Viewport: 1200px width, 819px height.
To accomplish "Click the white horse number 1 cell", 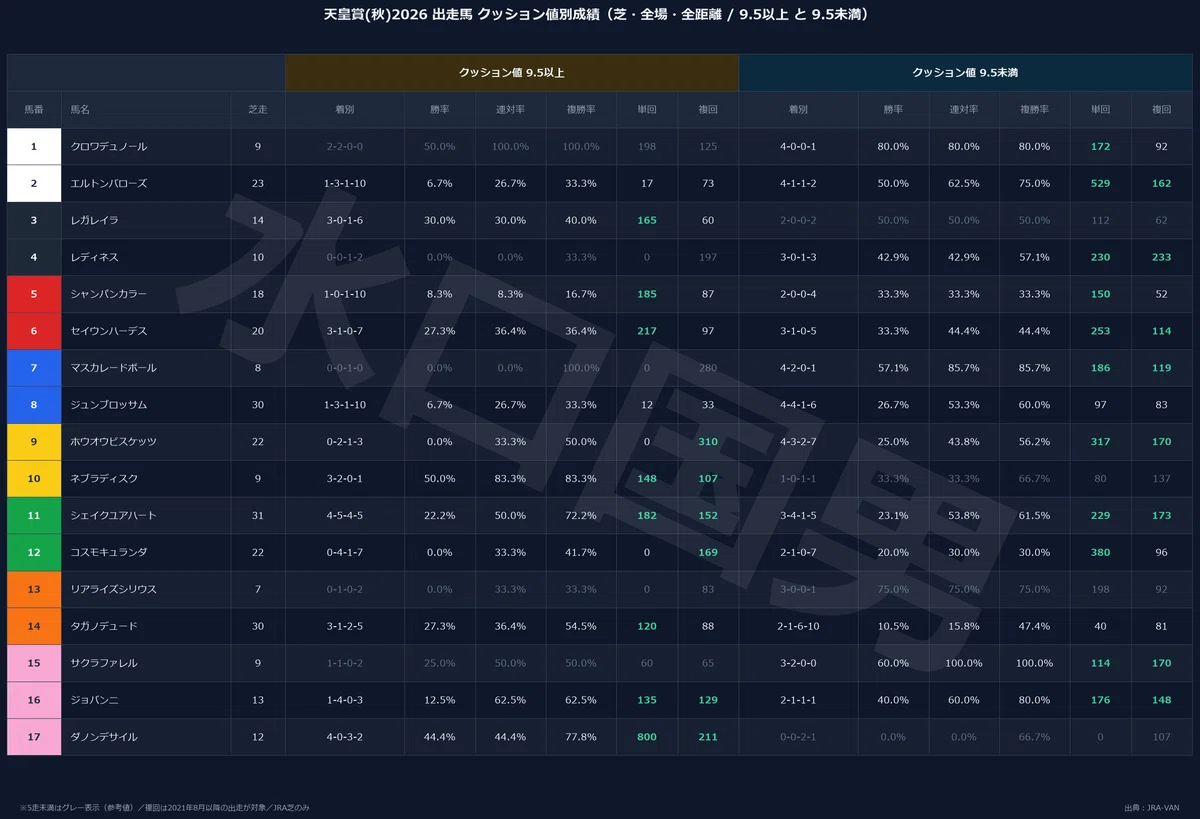I will tap(34, 147).
